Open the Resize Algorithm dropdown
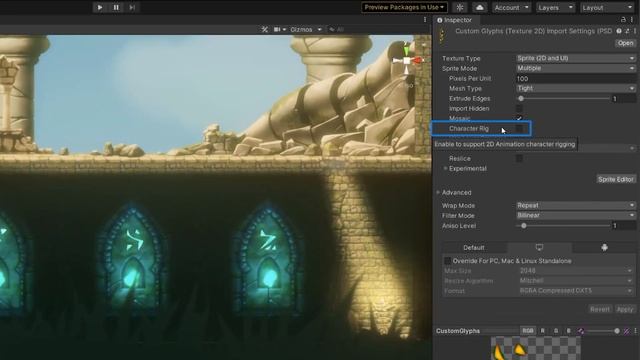 pyautogui.click(x=576, y=281)
